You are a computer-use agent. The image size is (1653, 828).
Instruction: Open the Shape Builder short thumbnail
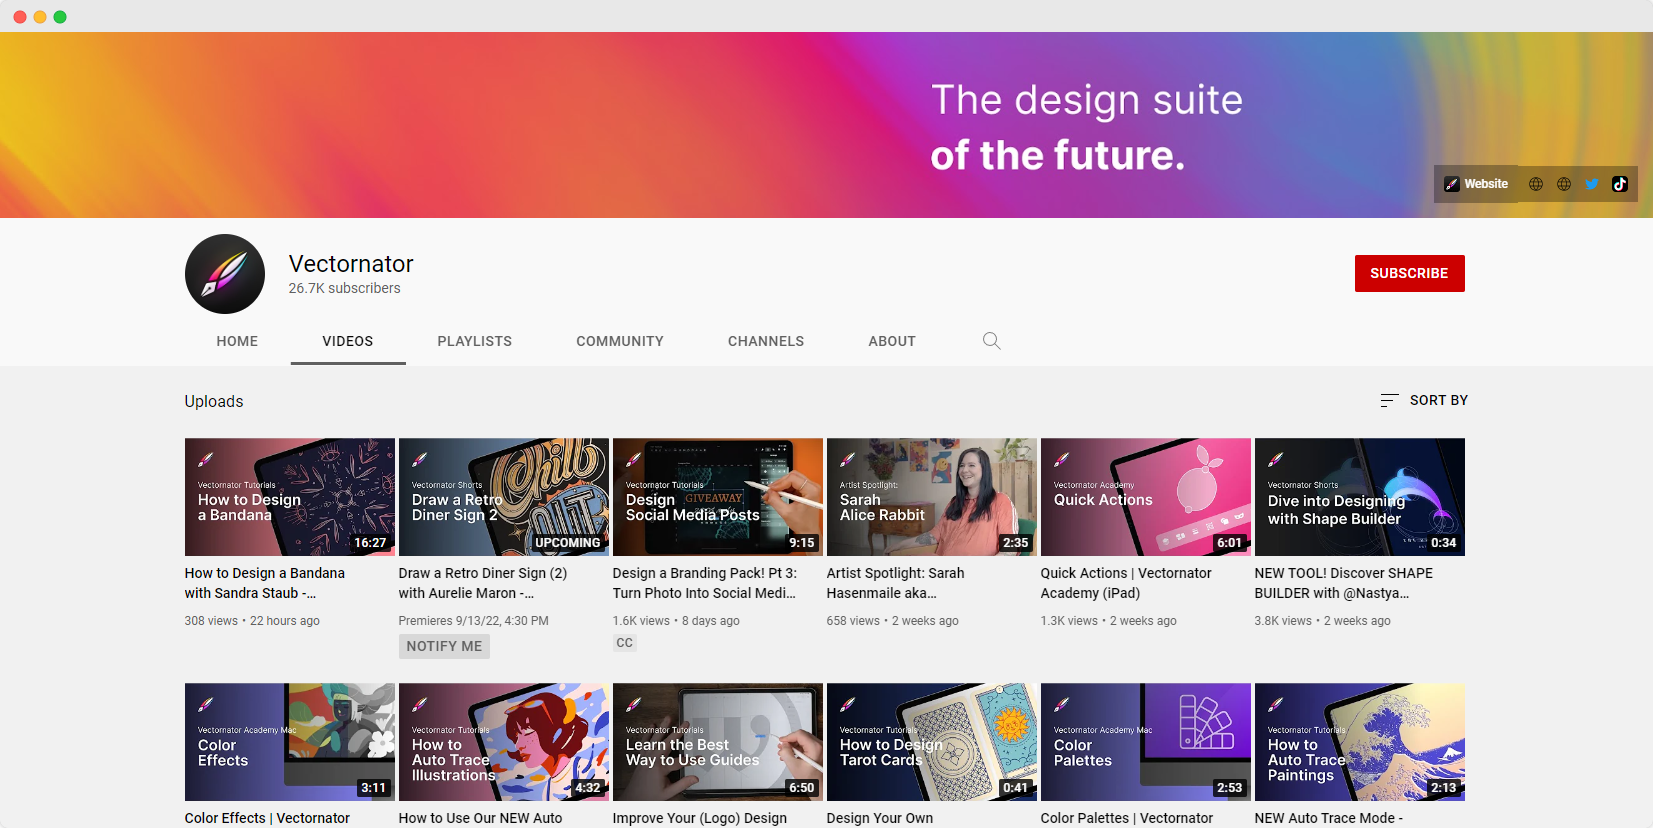pos(1360,497)
